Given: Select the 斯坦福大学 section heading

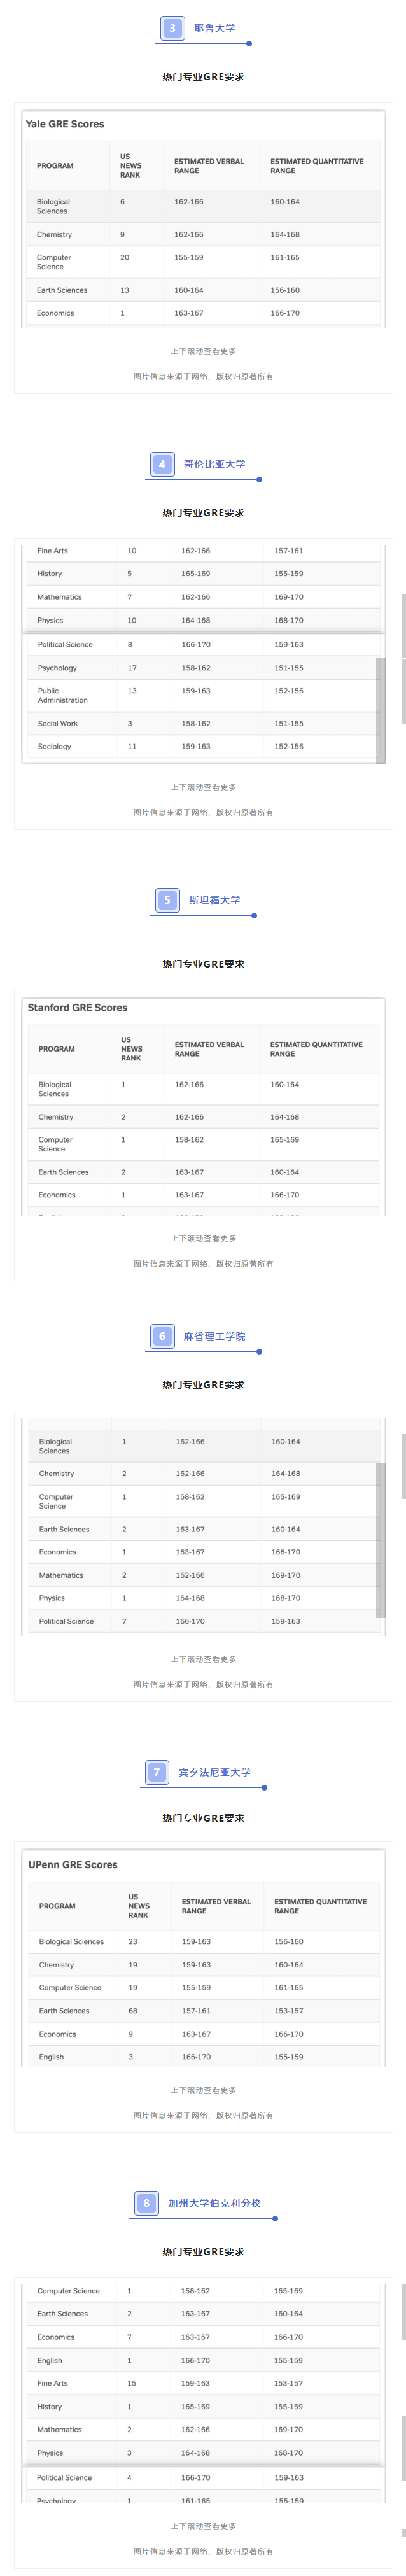Looking at the screenshot, I should coord(215,900).
